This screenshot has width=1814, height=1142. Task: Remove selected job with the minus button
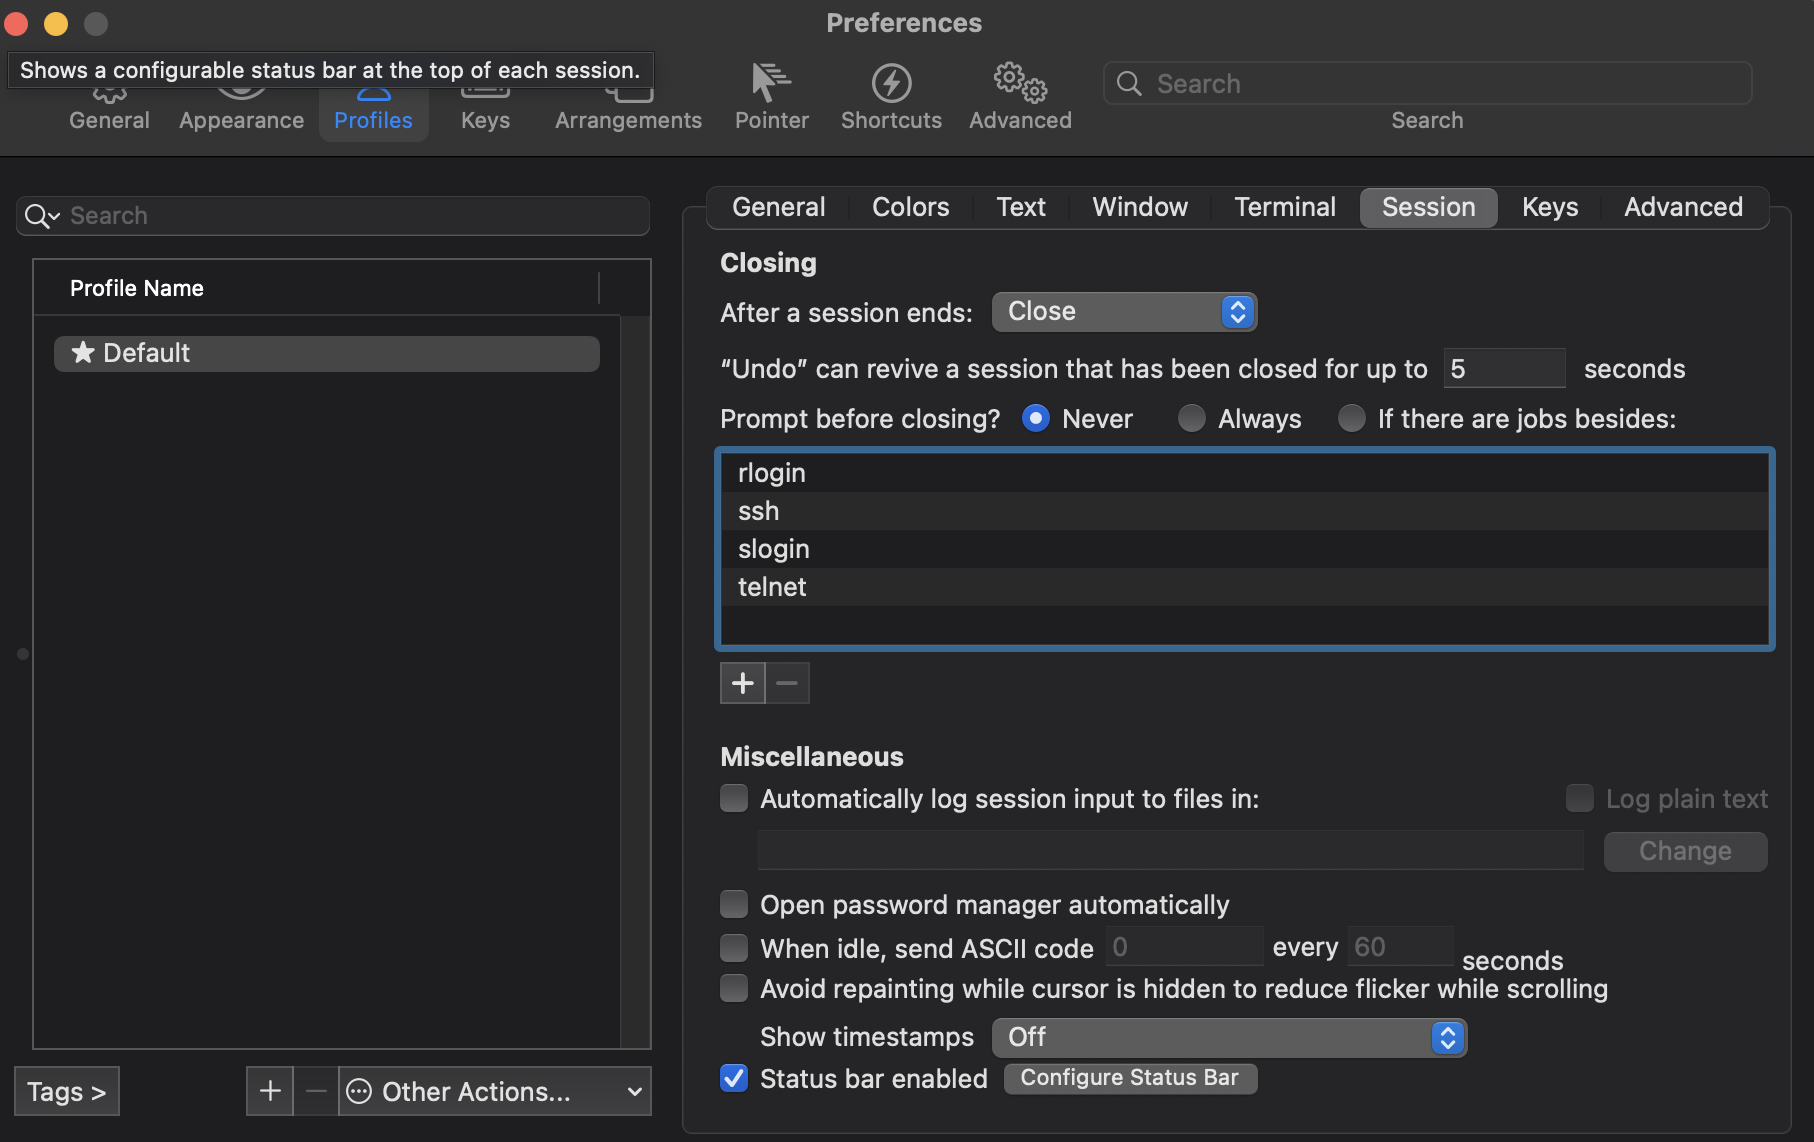pyautogui.click(x=788, y=683)
